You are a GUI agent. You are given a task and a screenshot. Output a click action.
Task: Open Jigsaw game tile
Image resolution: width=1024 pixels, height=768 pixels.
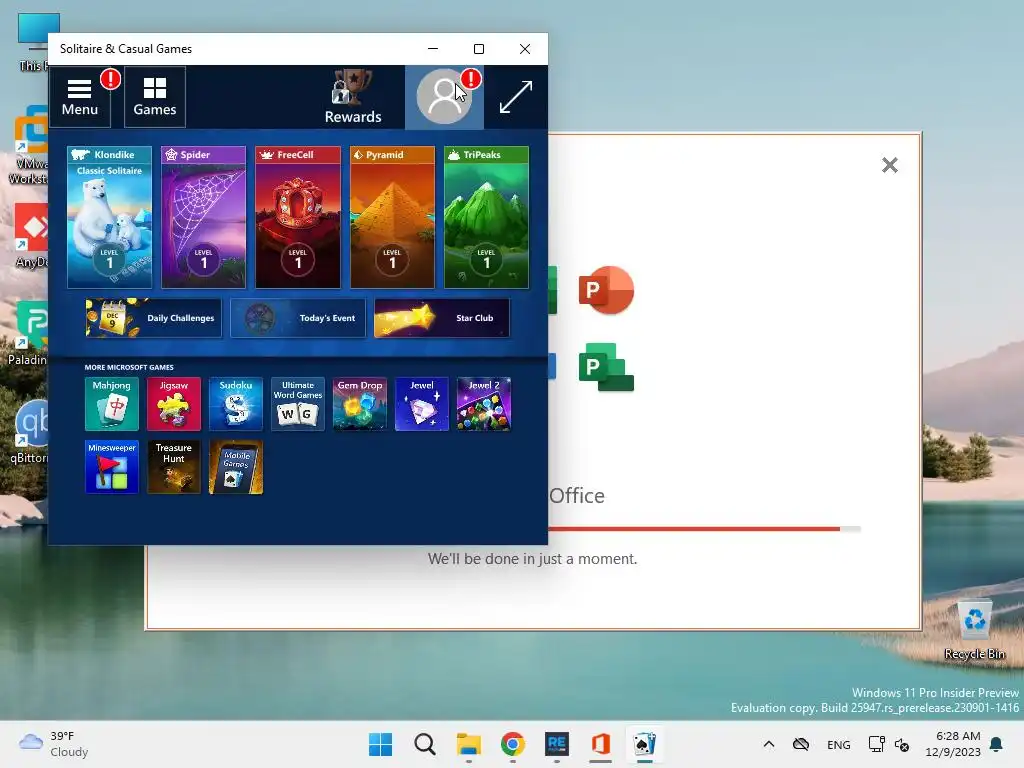(x=174, y=404)
